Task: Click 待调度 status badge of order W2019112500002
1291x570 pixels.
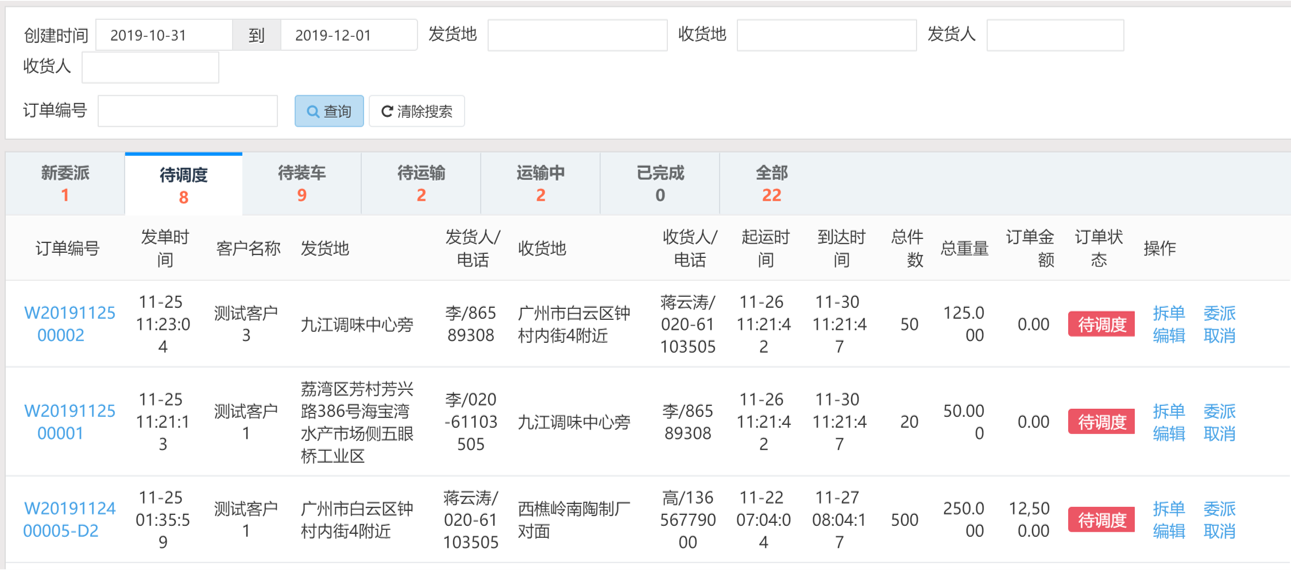Action: (x=1101, y=324)
